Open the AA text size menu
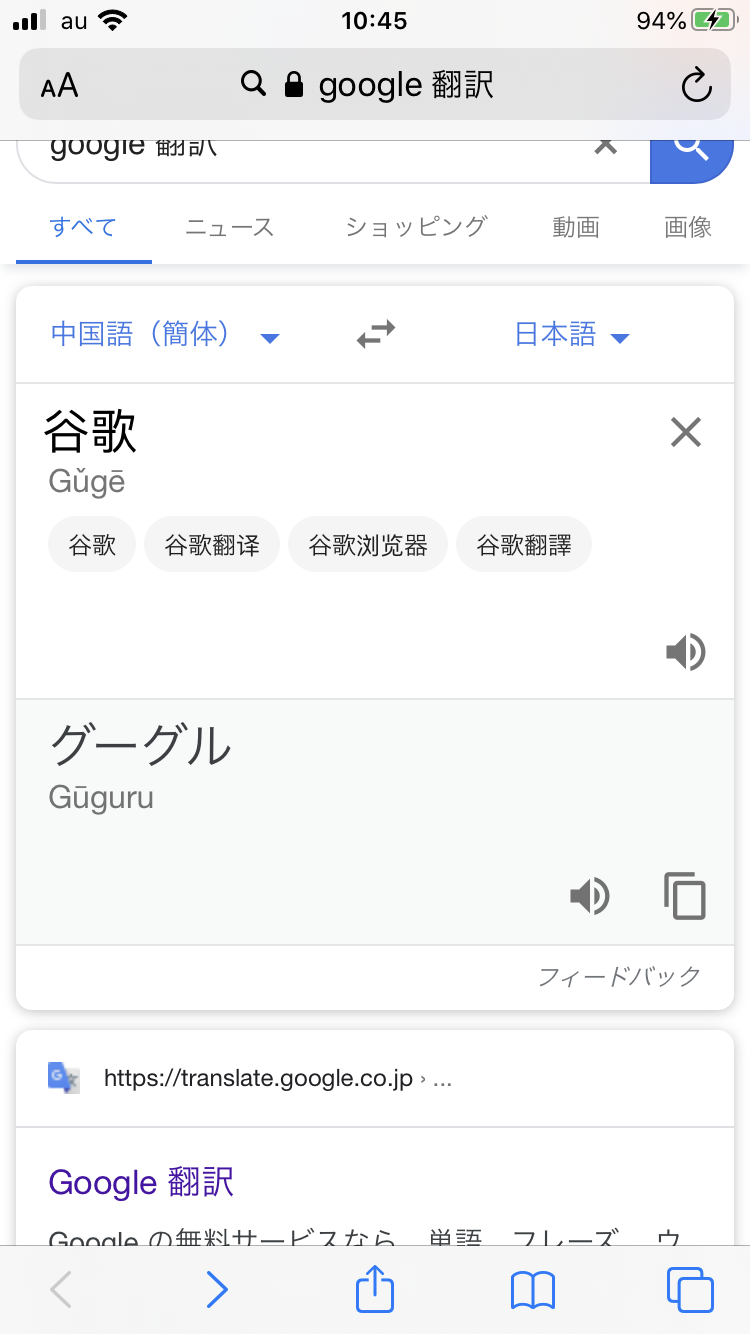Image resolution: width=750 pixels, height=1334 pixels. [x=60, y=86]
